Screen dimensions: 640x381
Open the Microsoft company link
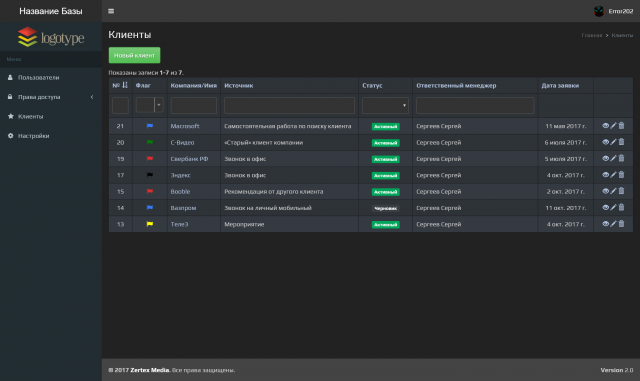tap(185, 126)
